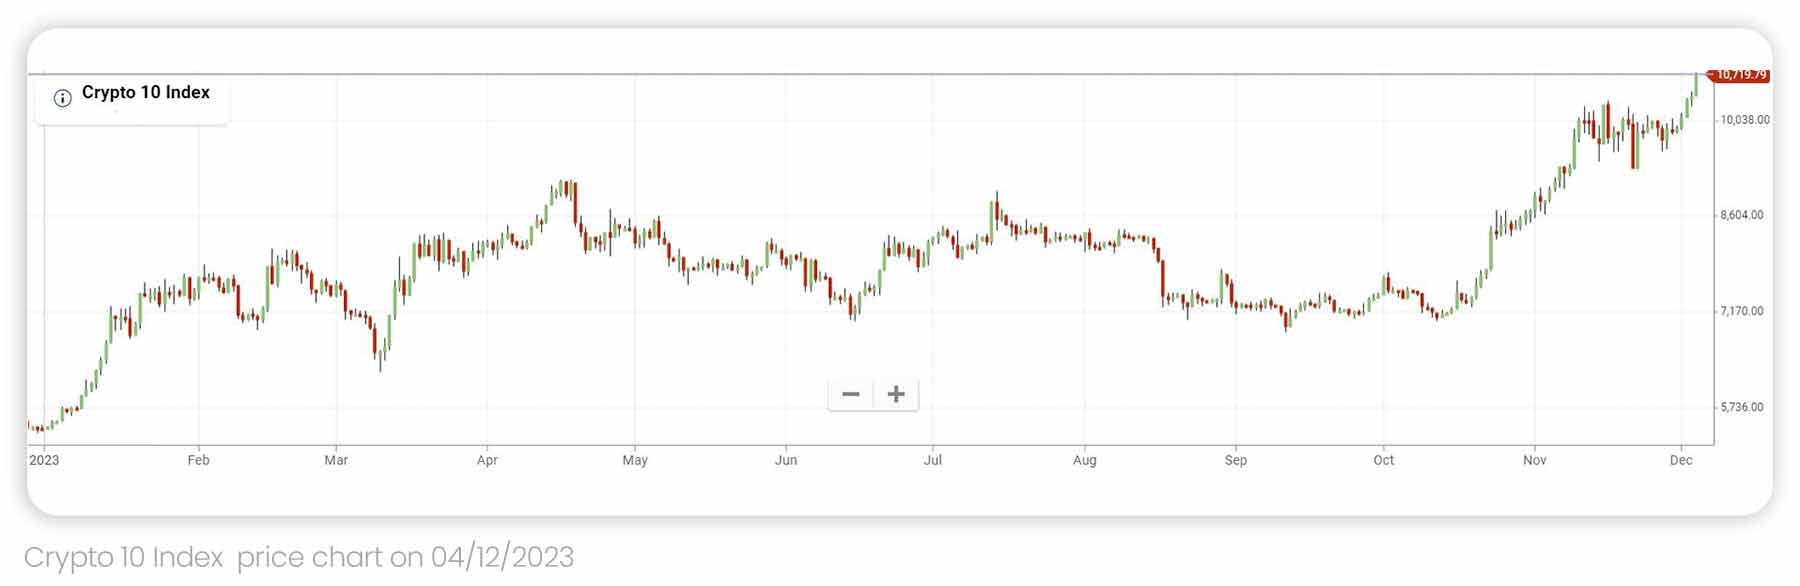The height and width of the screenshot is (586, 1800).
Task: Select the Feb label on the time axis
Action: pyautogui.click(x=198, y=460)
